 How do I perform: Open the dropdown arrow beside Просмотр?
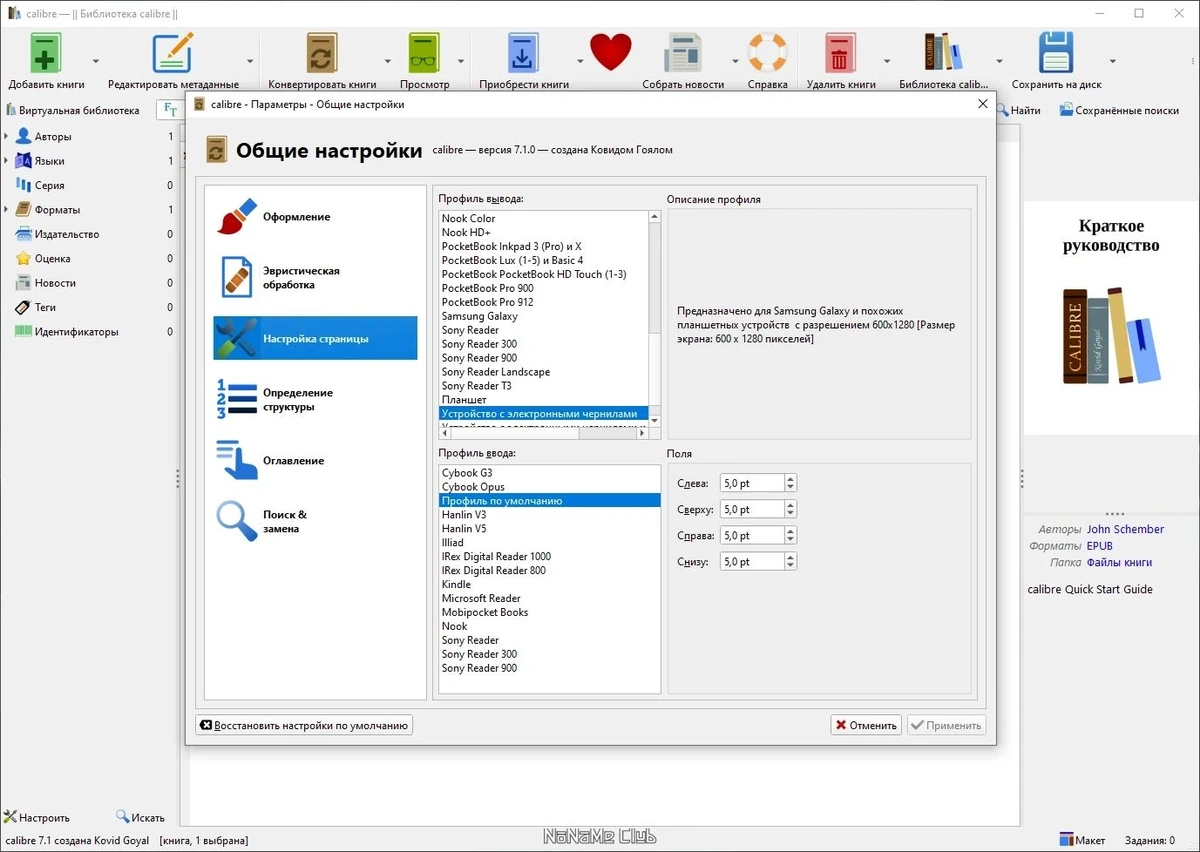point(461,61)
